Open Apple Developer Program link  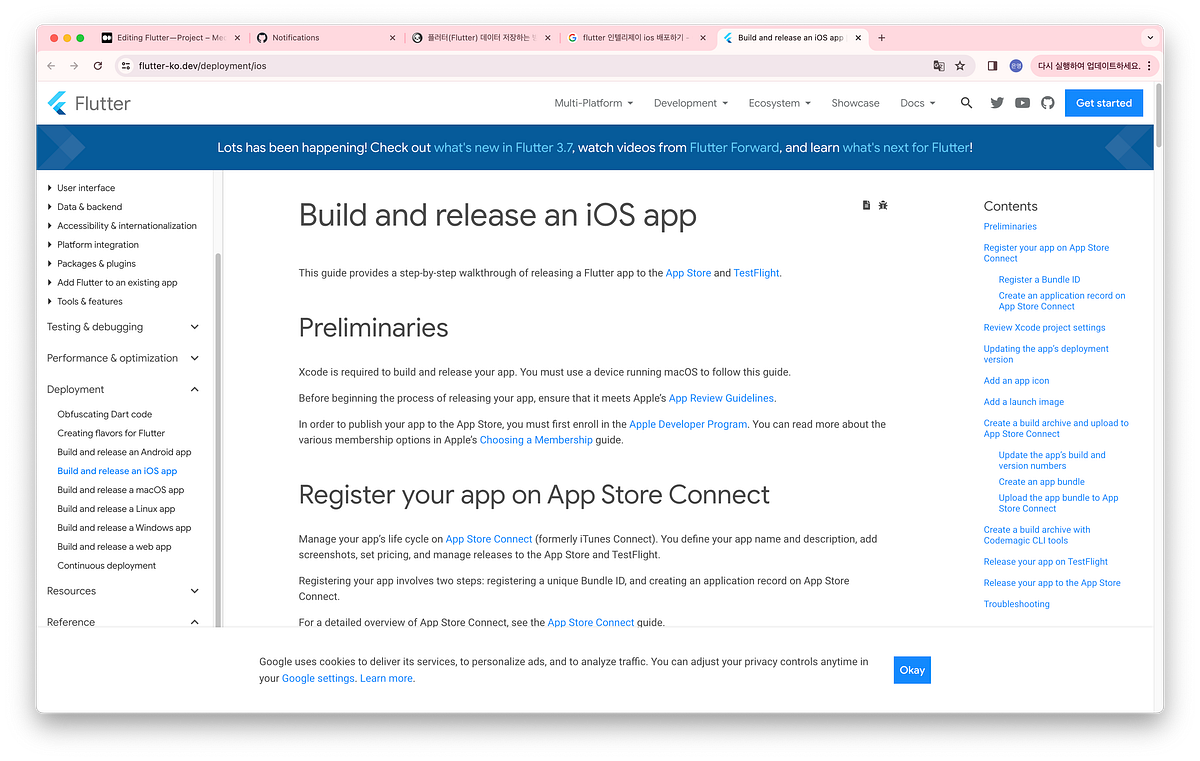[688, 424]
